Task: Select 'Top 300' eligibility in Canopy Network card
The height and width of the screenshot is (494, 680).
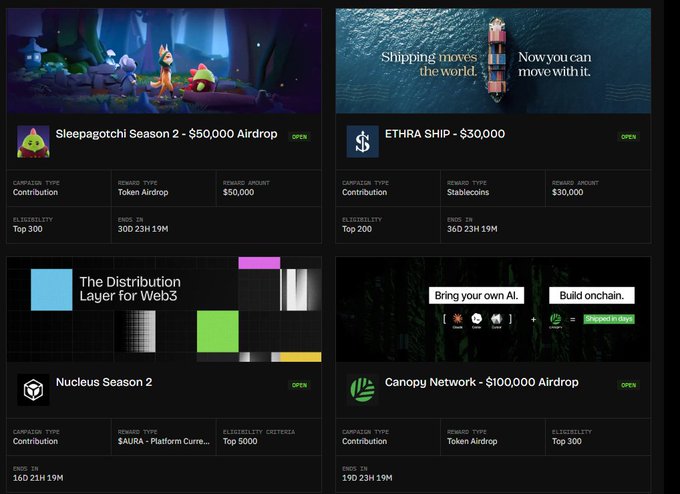Action: 567,441
